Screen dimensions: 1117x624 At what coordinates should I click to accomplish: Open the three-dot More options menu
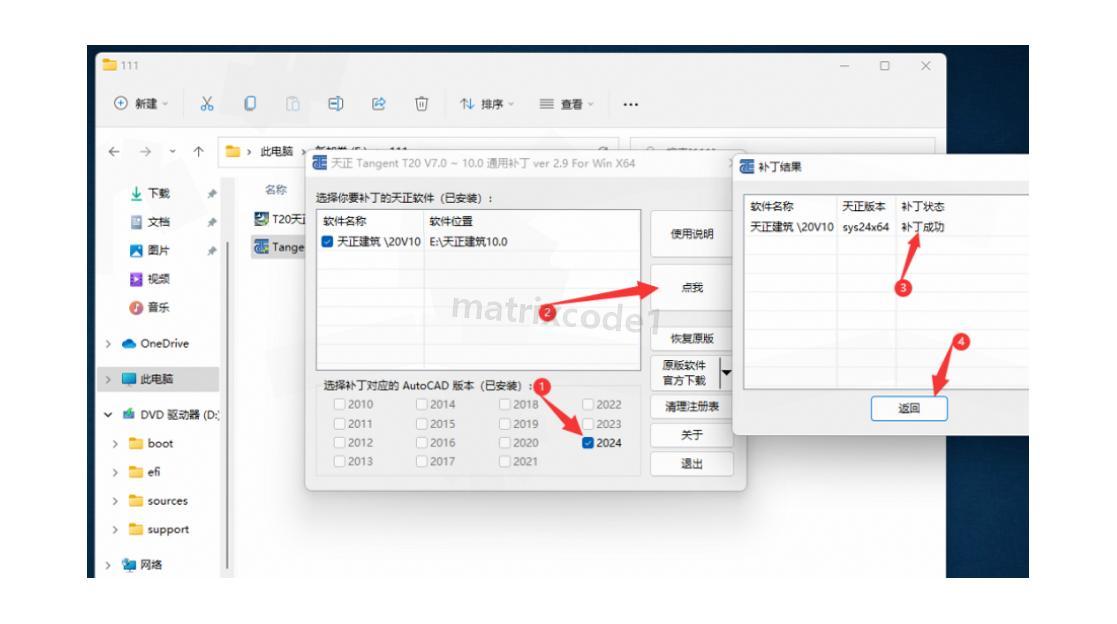630,105
